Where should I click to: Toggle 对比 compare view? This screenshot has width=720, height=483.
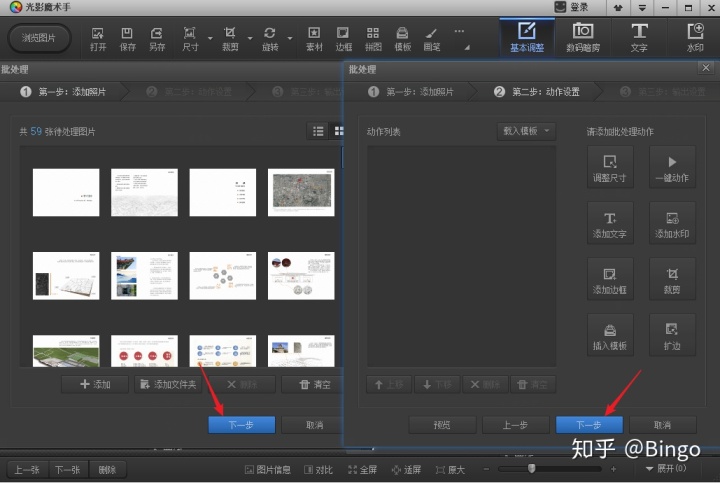(x=318, y=470)
